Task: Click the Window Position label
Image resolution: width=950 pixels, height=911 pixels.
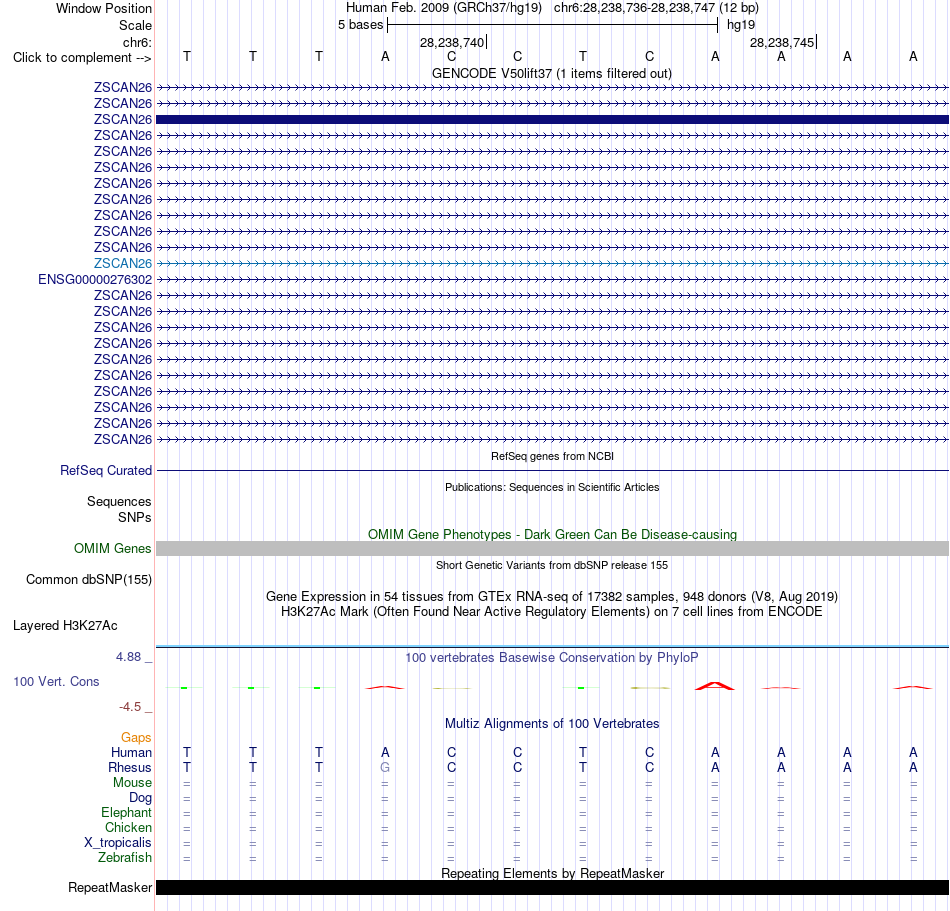Action: point(104,8)
